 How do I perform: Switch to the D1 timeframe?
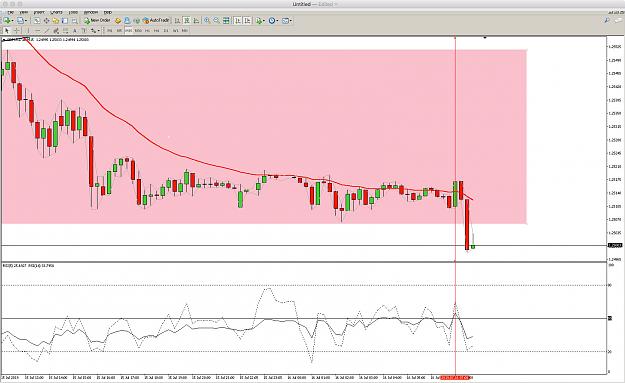166,30
